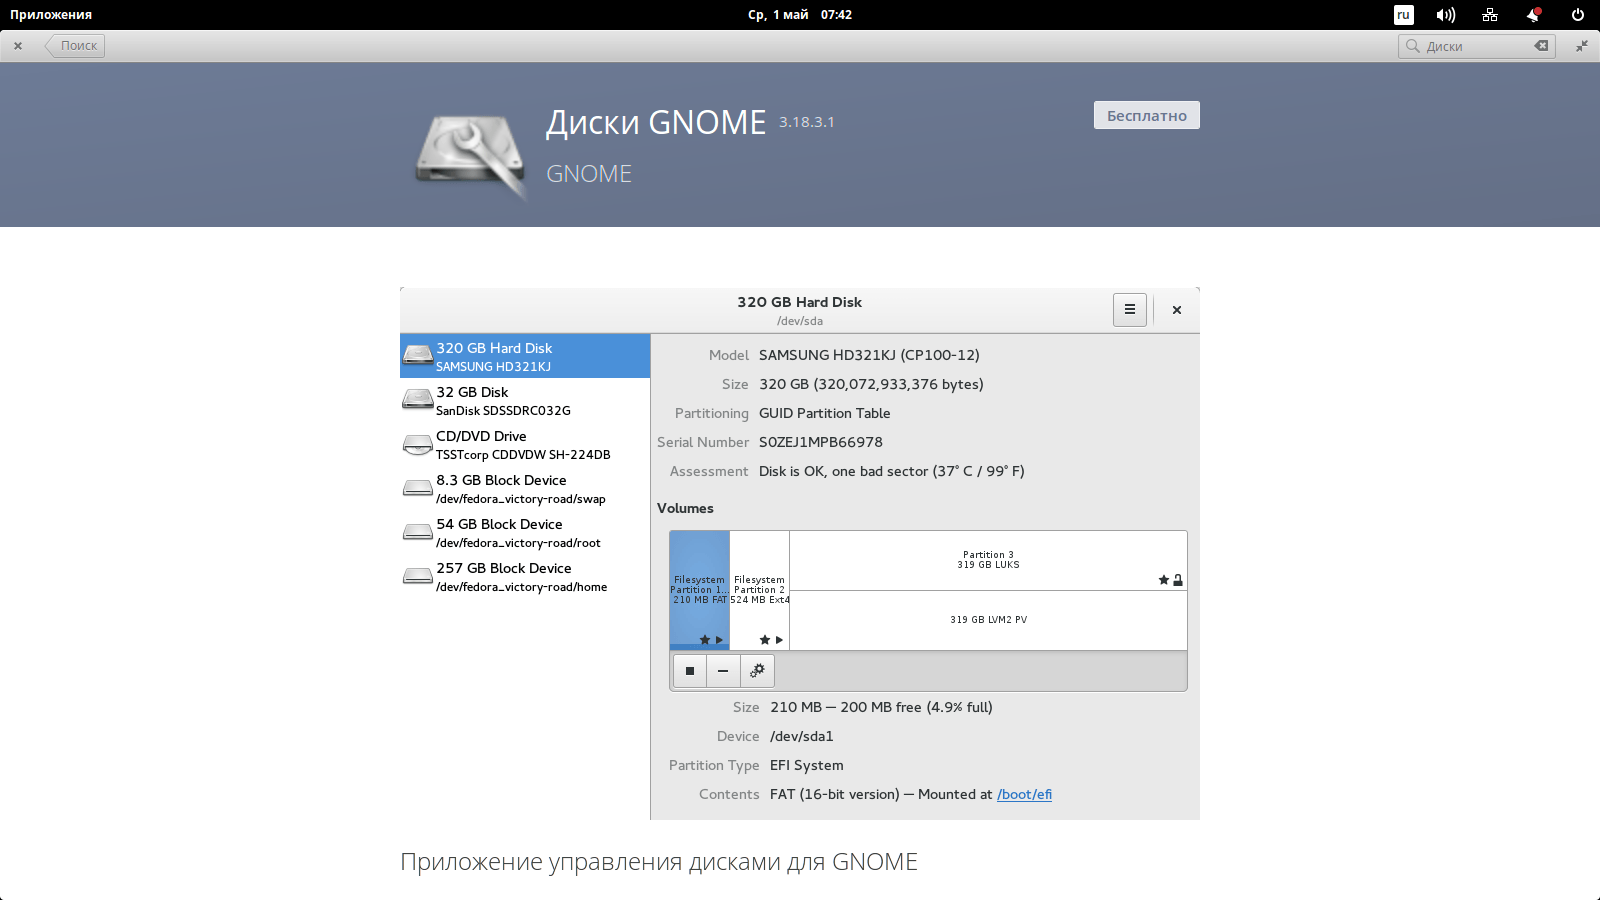Go back to Поиск results
This screenshot has height=900, width=1600.
pos(75,45)
